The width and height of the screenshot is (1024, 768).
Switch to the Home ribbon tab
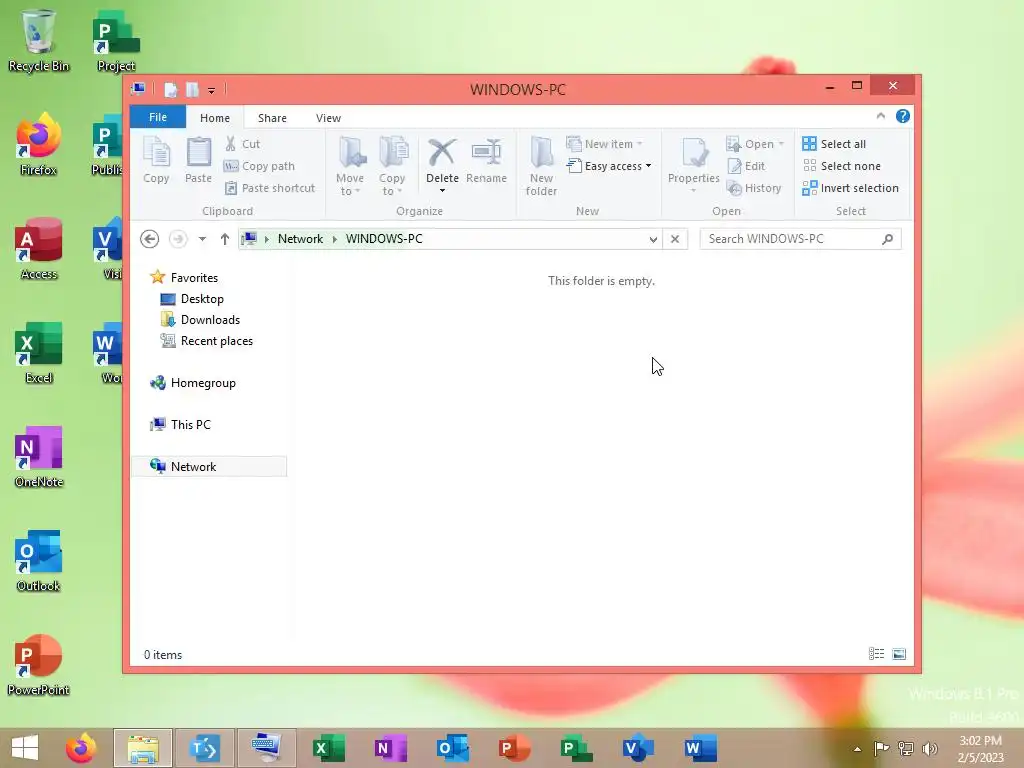[x=215, y=118]
